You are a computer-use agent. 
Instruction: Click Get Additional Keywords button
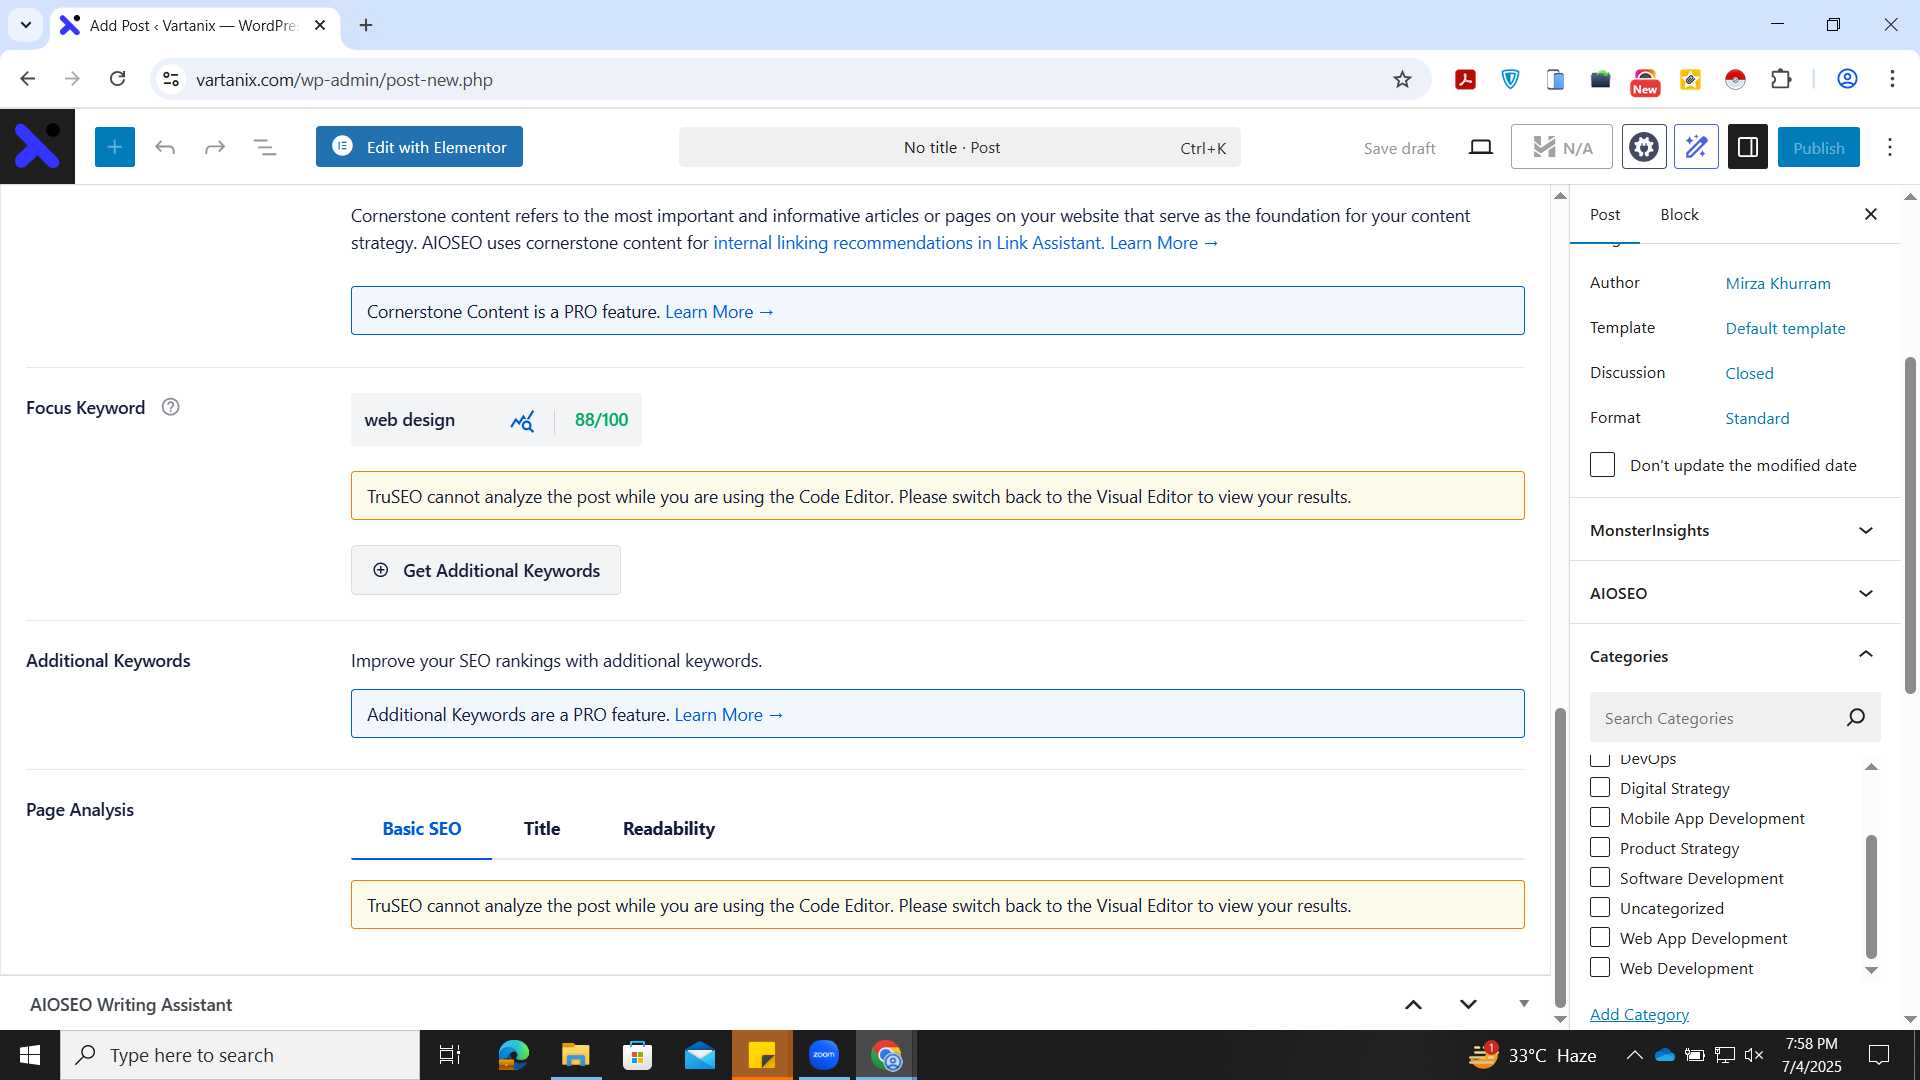coord(486,570)
